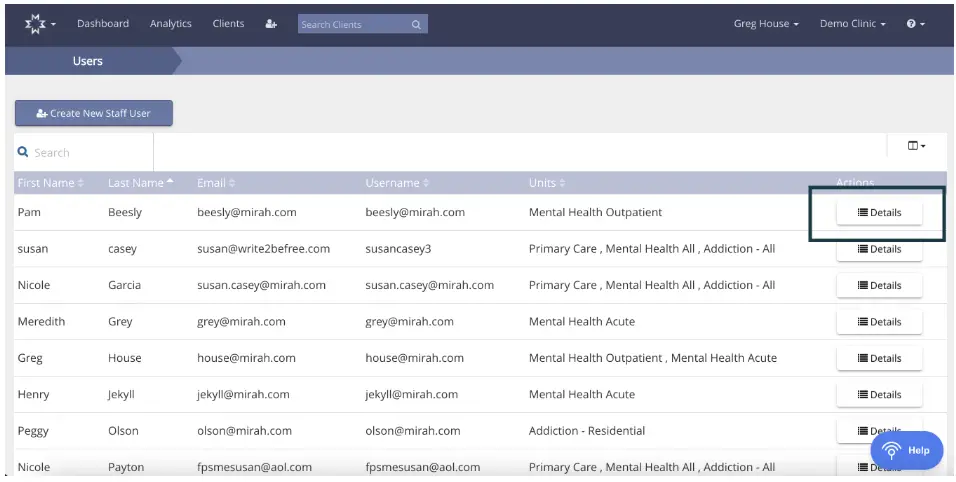Image resolution: width=956 pixels, height=482 pixels.
Task: Open Details for Nicole Garcia
Action: pyautogui.click(x=879, y=285)
